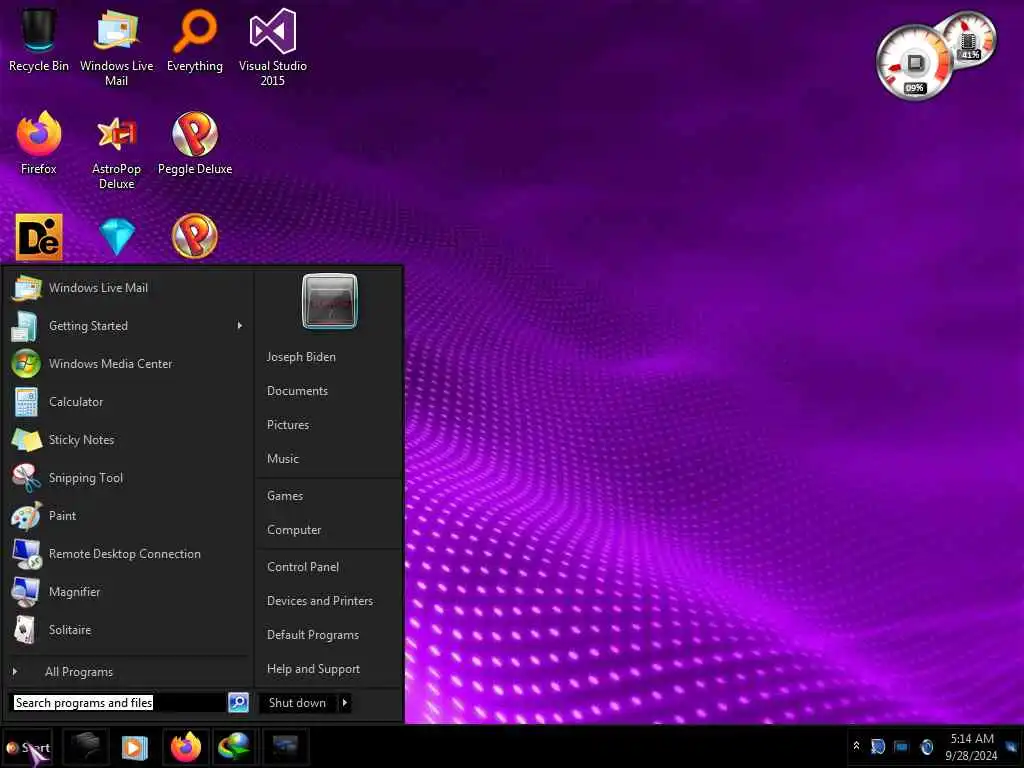The height and width of the screenshot is (768, 1024).
Task: Click the globe with arrow taskbar icon
Action: click(x=234, y=746)
